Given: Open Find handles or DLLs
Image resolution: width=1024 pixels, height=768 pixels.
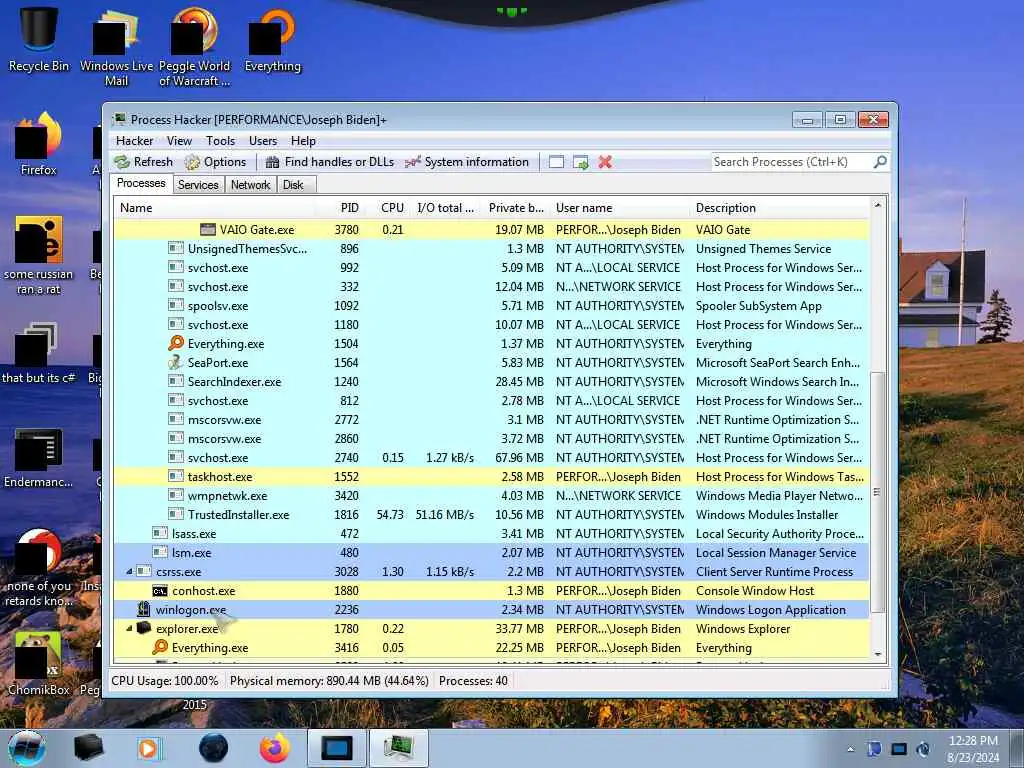Looking at the screenshot, I should (330, 162).
